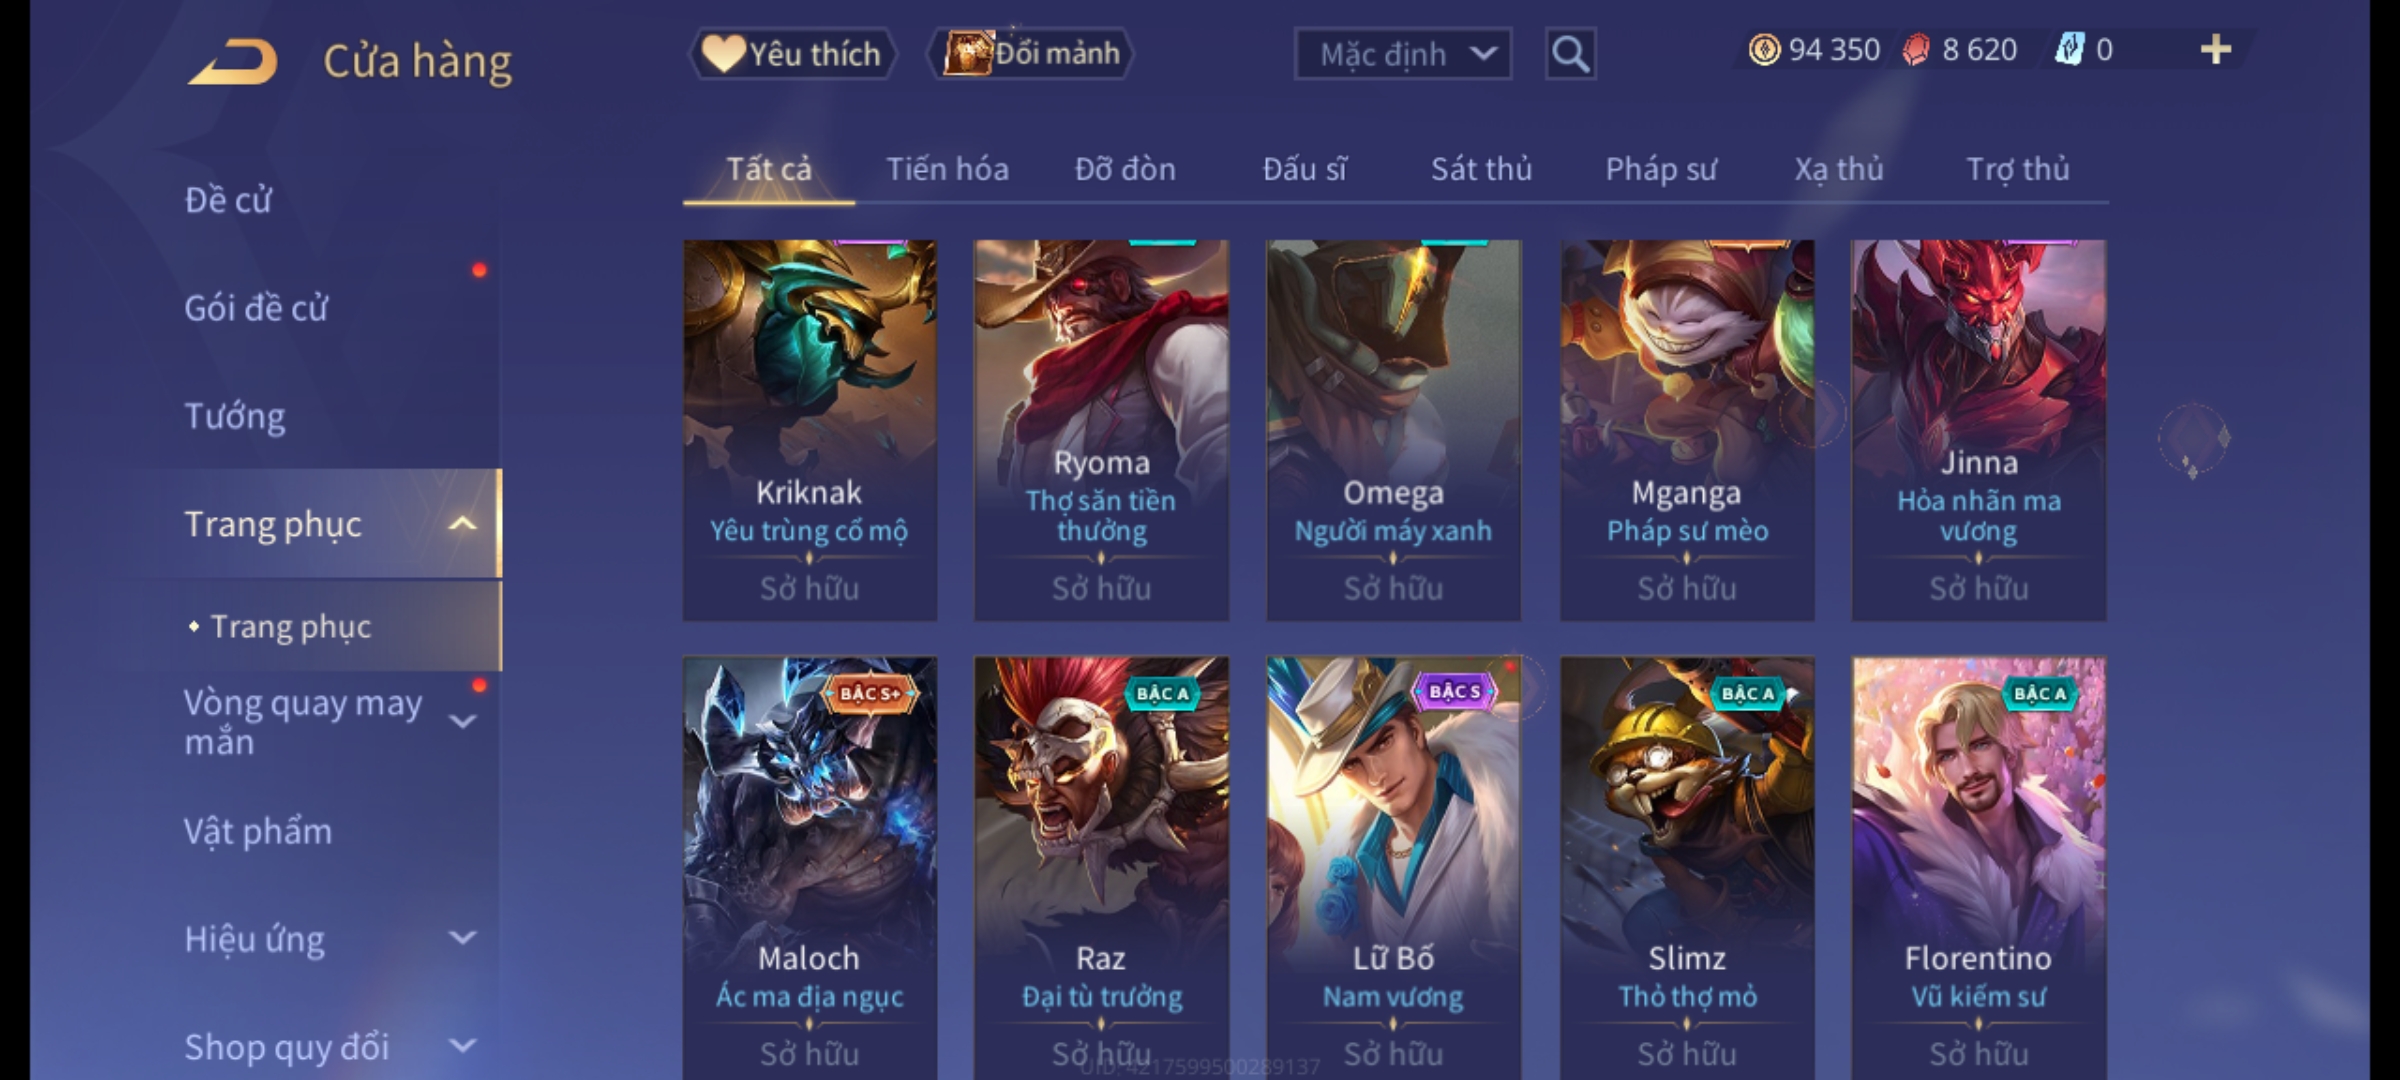Open the search magnifier icon

pos(1570,54)
